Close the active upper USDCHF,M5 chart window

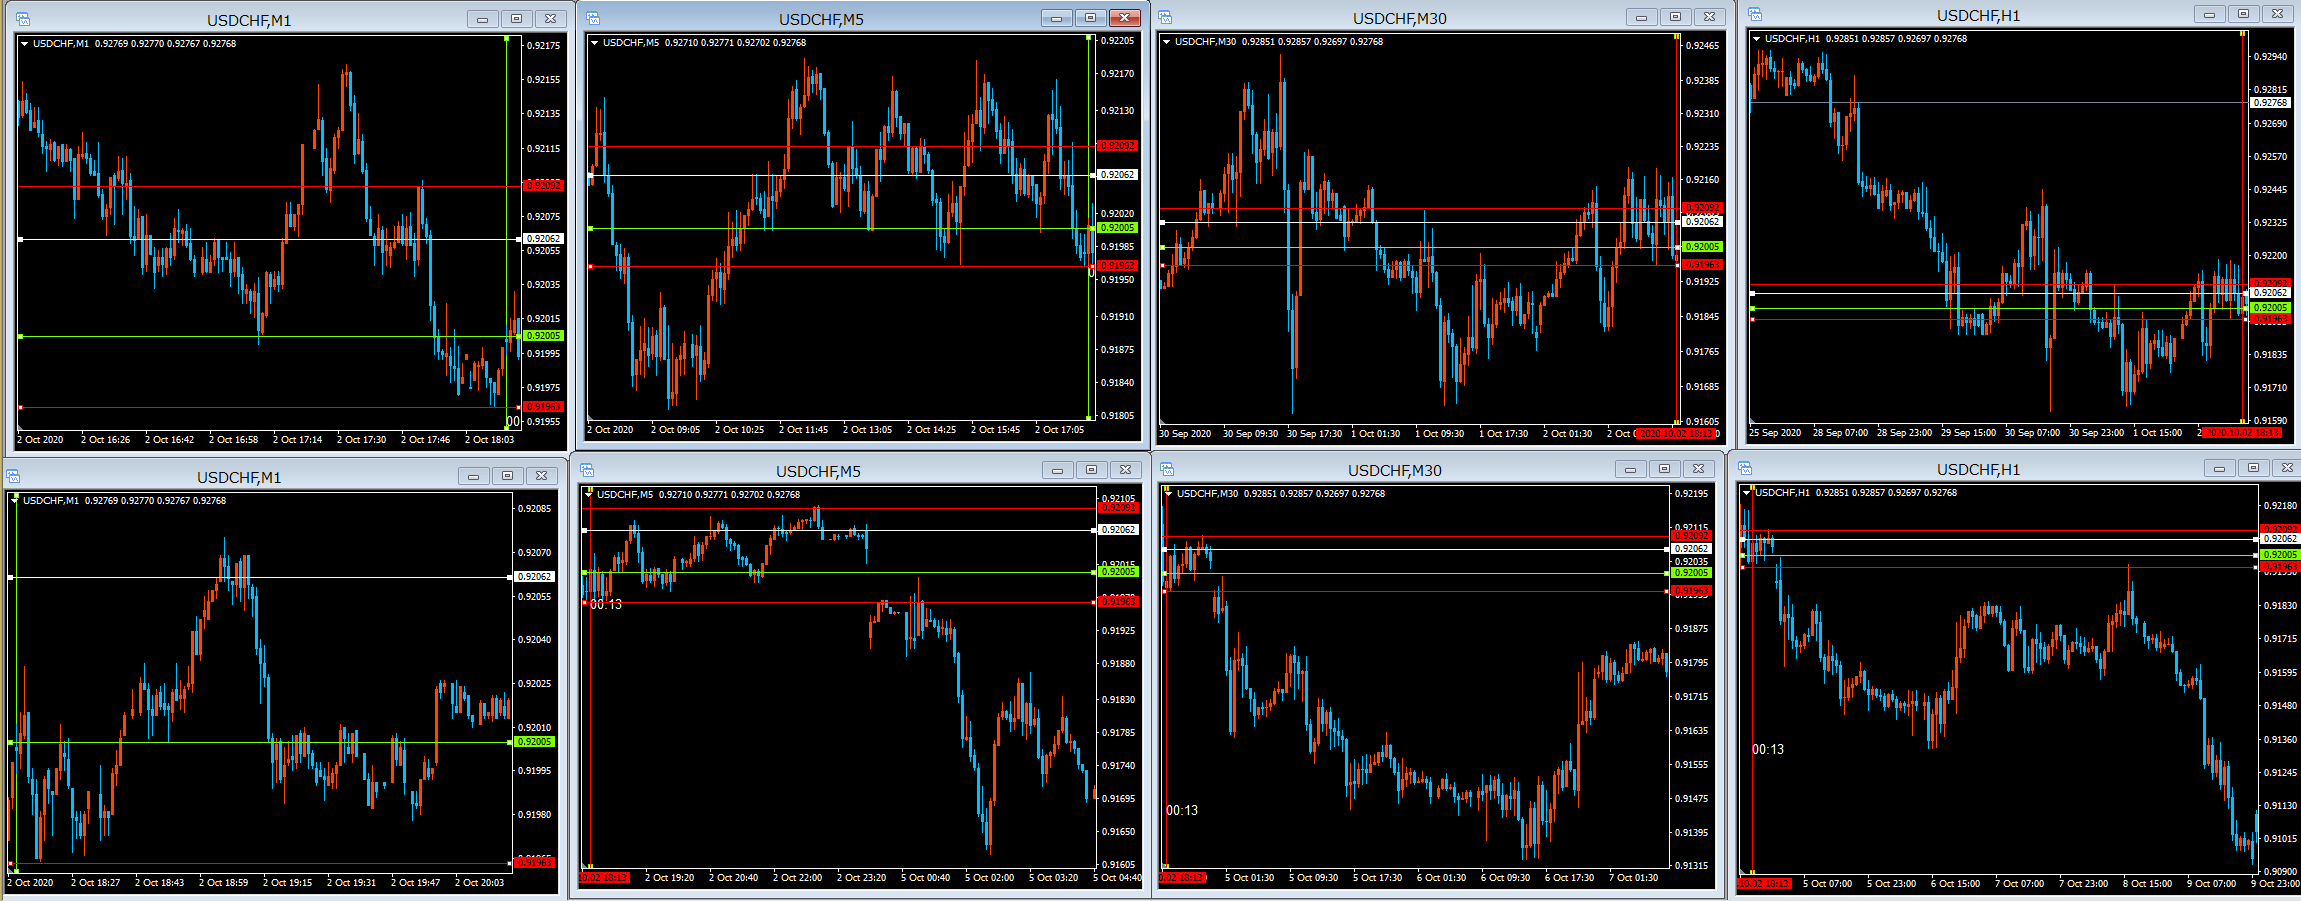(1124, 18)
